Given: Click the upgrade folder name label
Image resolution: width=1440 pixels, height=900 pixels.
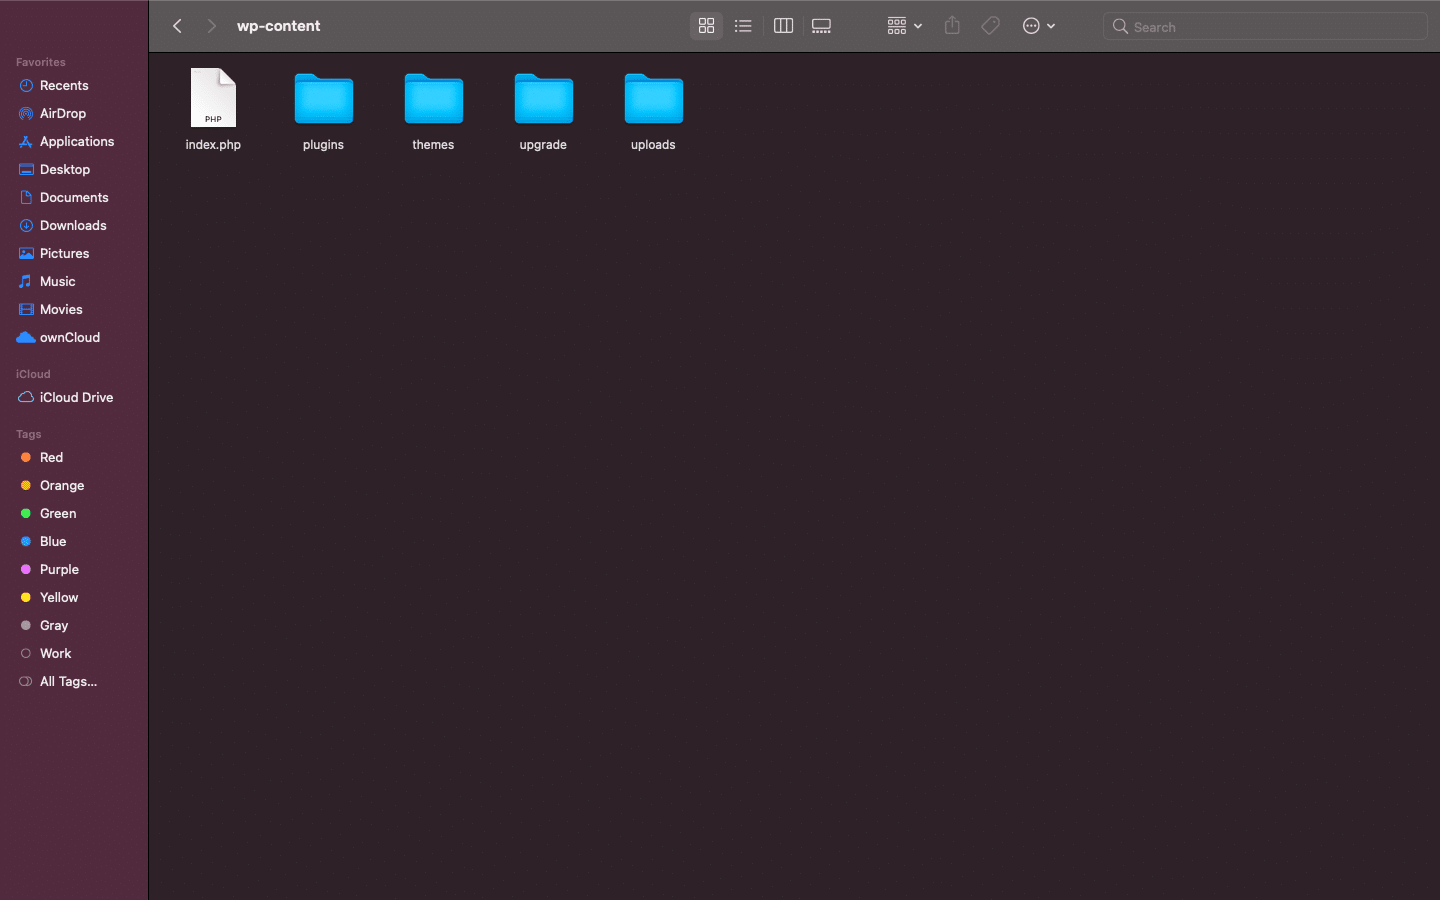Looking at the screenshot, I should pos(543,145).
